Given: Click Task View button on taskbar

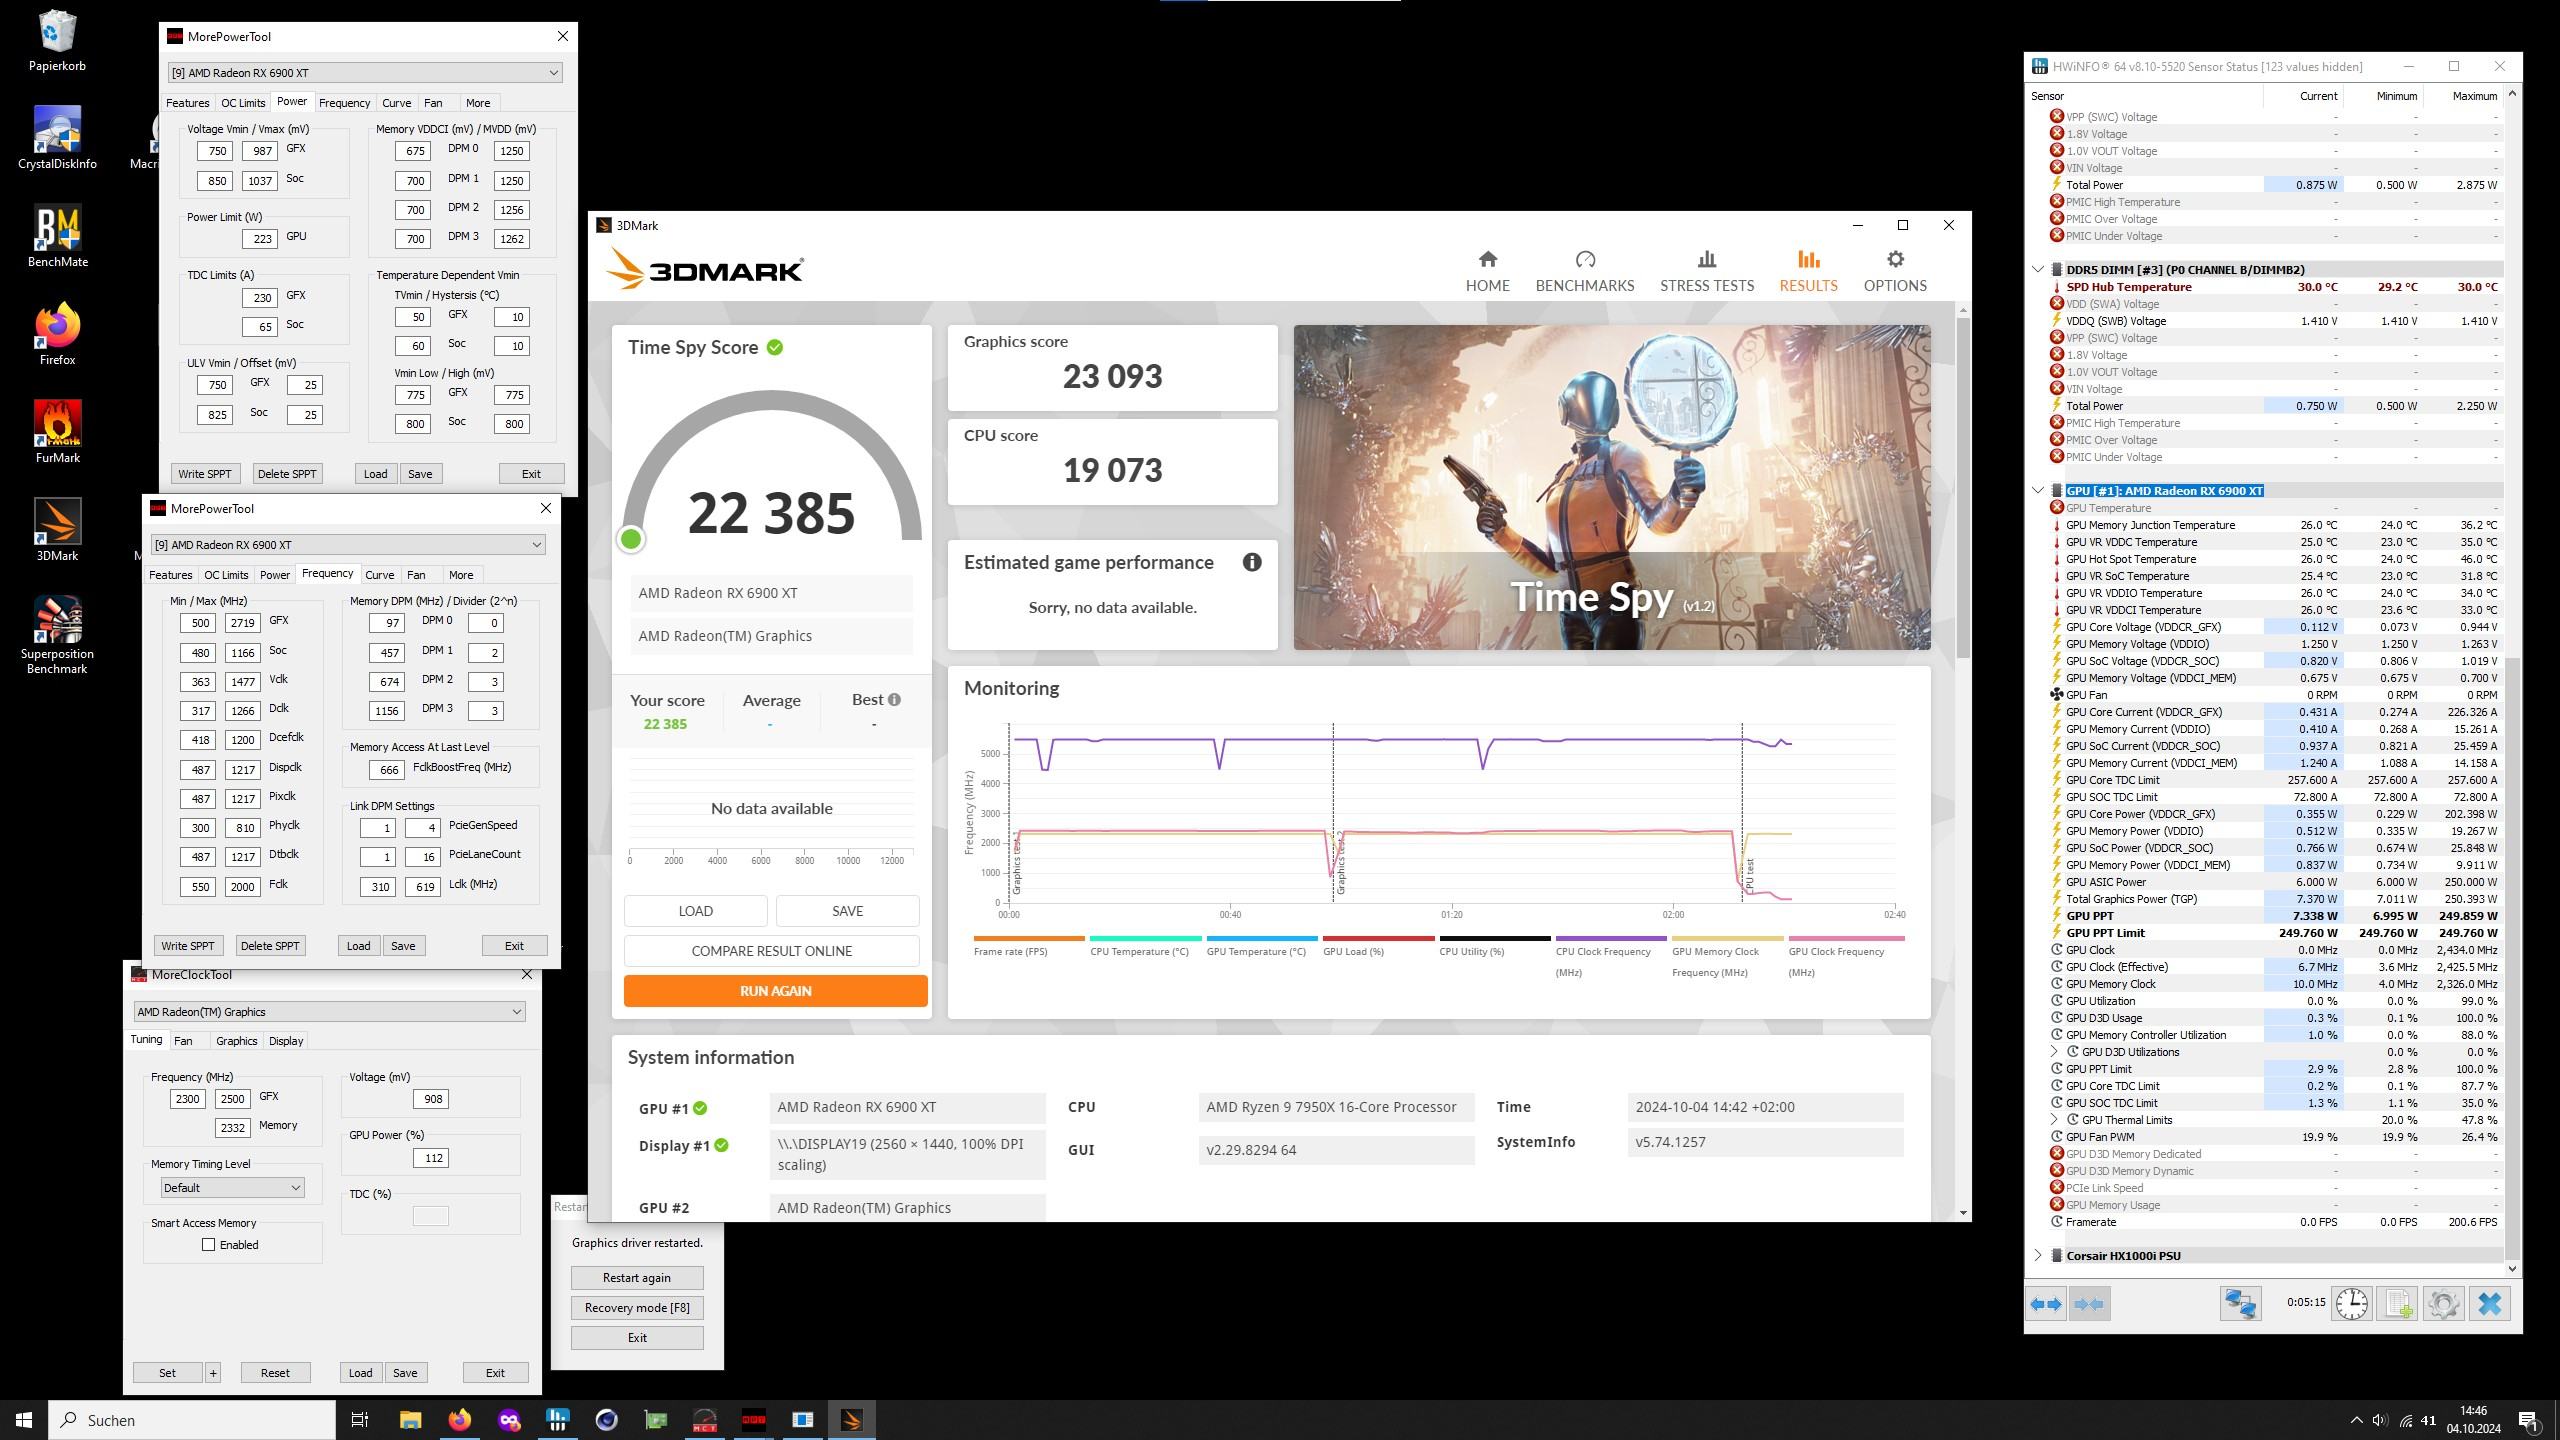Looking at the screenshot, I should click(x=360, y=1420).
